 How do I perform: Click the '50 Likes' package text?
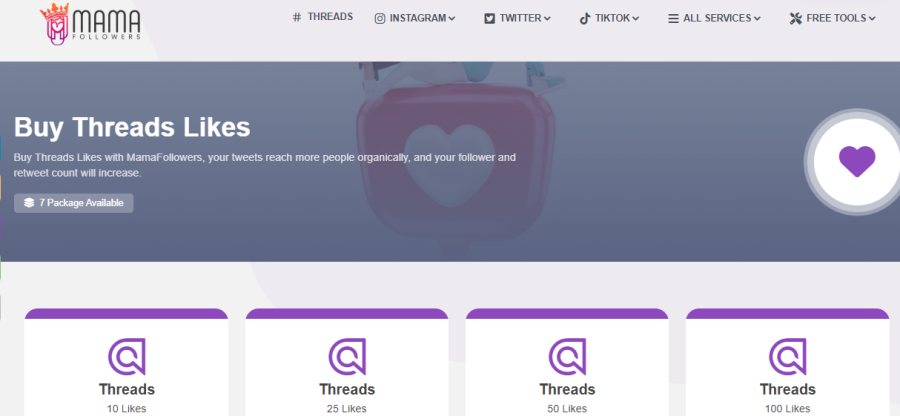(x=568, y=409)
